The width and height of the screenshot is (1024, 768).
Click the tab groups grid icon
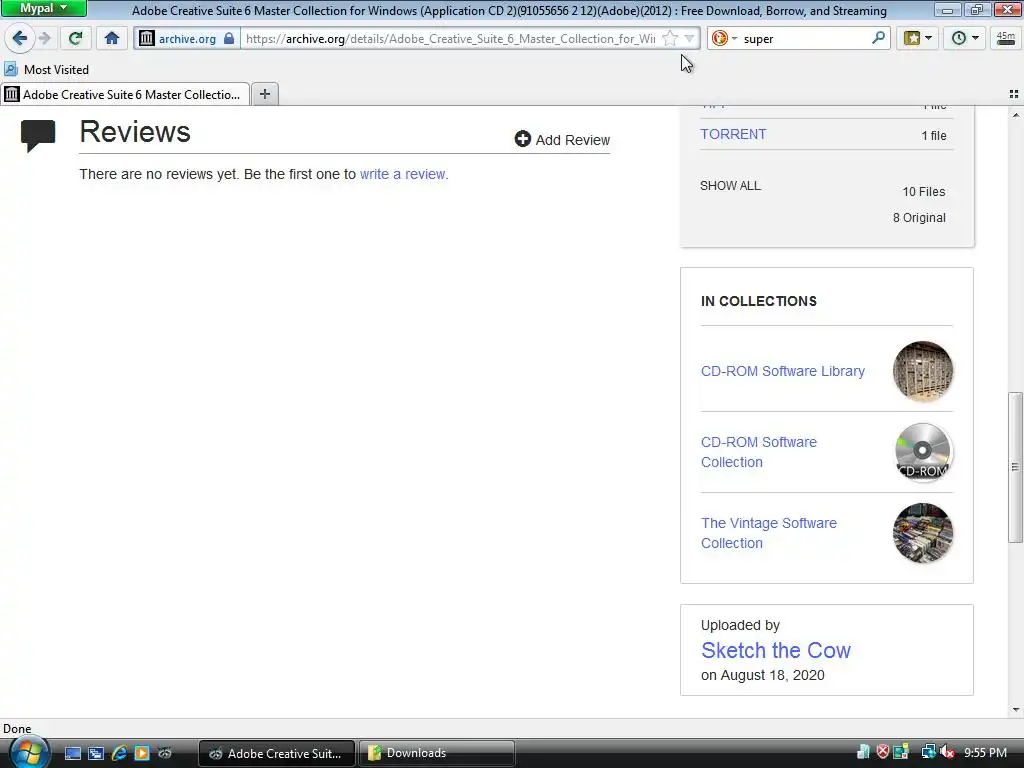[1014, 94]
